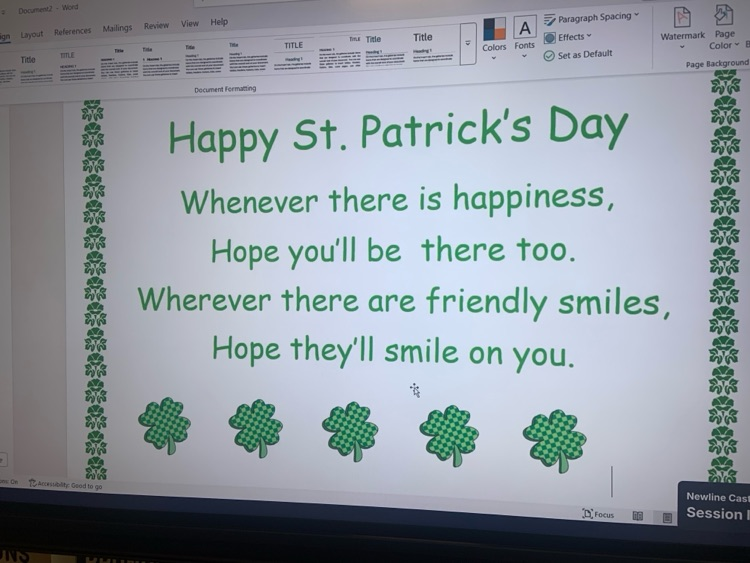Click the Effects button label
The width and height of the screenshot is (750, 563).
[571, 37]
